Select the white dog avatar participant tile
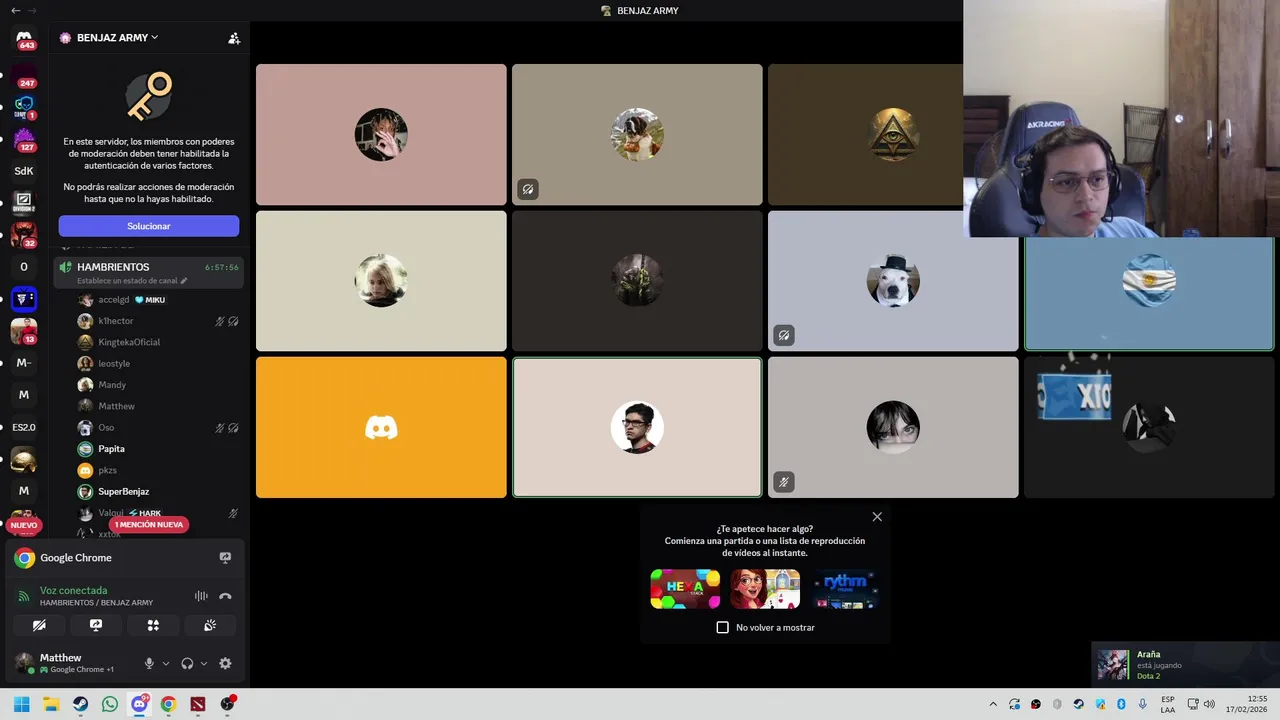The height and width of the screenshot is (720, 1280). (893, 281)
